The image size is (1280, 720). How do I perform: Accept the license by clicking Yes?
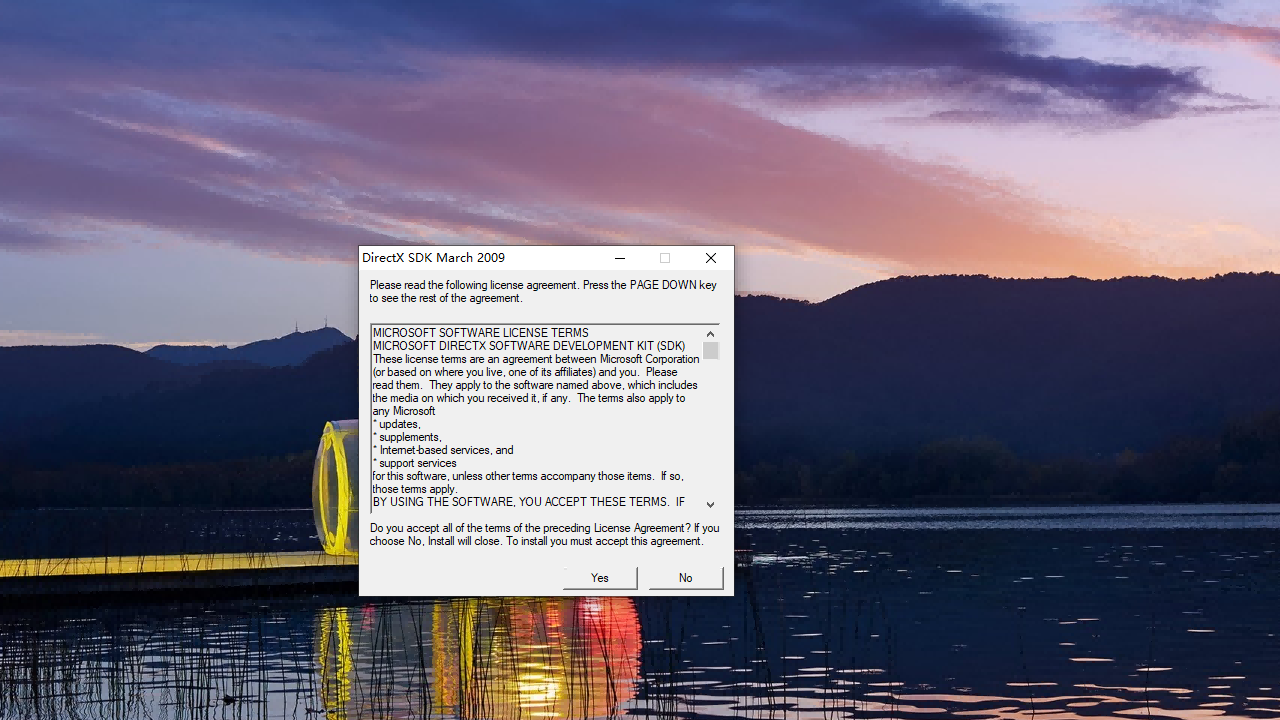(x=600, y=578)
